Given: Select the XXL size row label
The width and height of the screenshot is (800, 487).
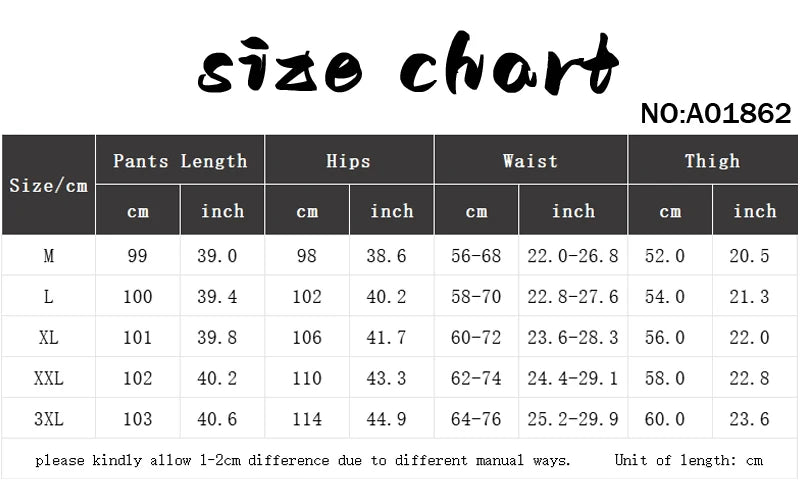Looking at the screenshot, I should click(48, 379).
